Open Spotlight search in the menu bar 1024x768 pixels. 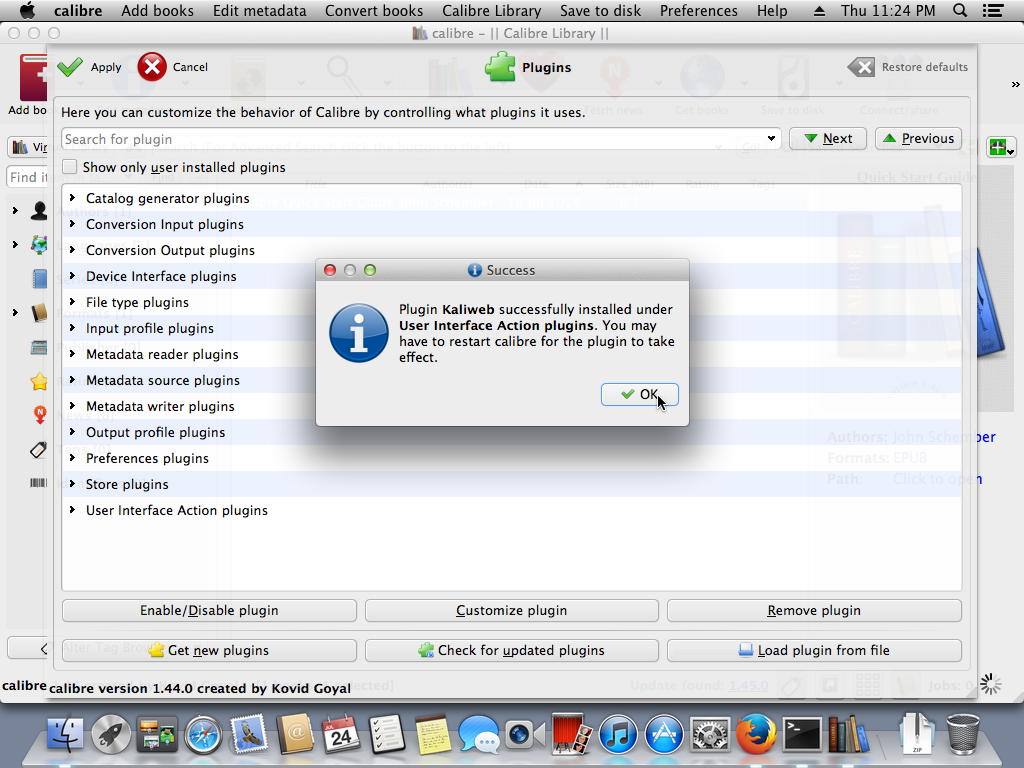960,10
